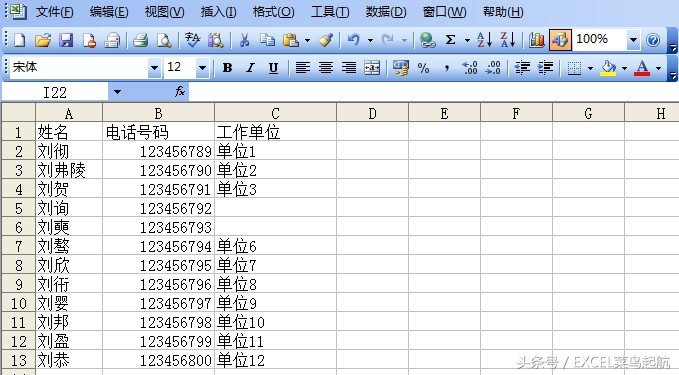Image resolution: width=679 pixels, height=375 pixels.
Task: Open a file with the Open folder icon
Action: 43,41
